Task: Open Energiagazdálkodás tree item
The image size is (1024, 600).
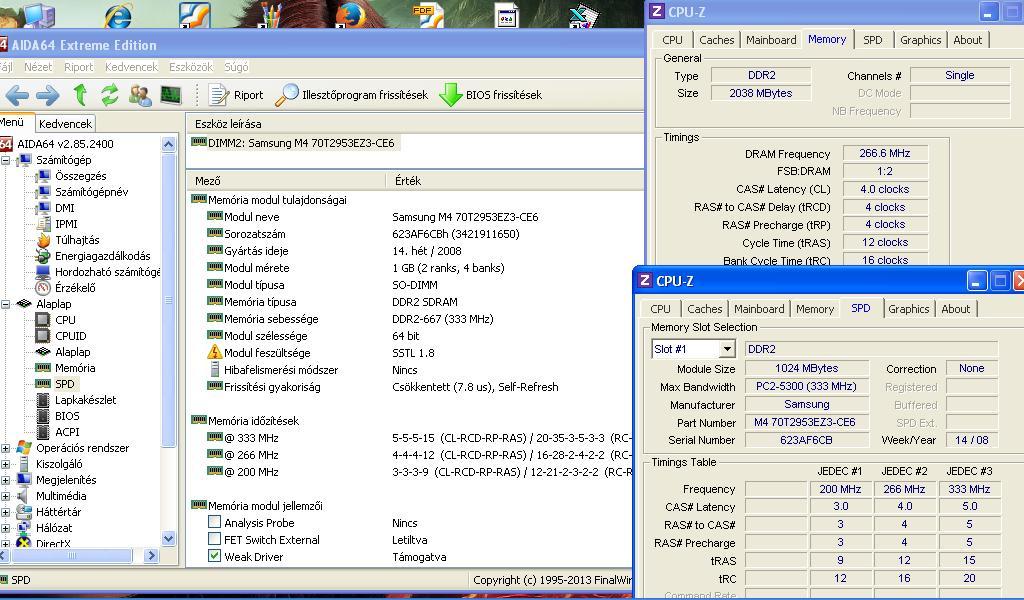Action: pyautogui.click(x=103, y=256)
